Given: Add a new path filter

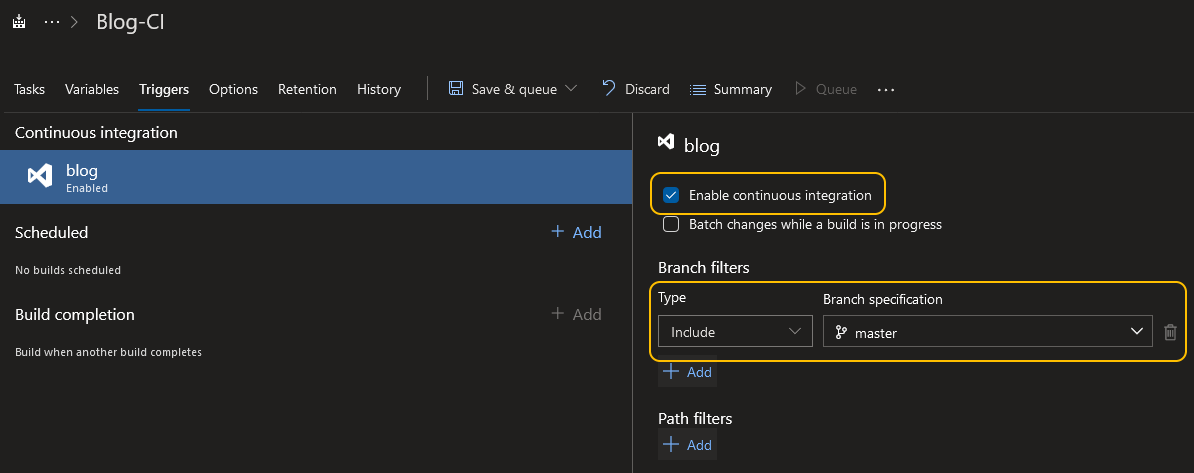Looking at the screenshot, I should [x=687, y=445].
